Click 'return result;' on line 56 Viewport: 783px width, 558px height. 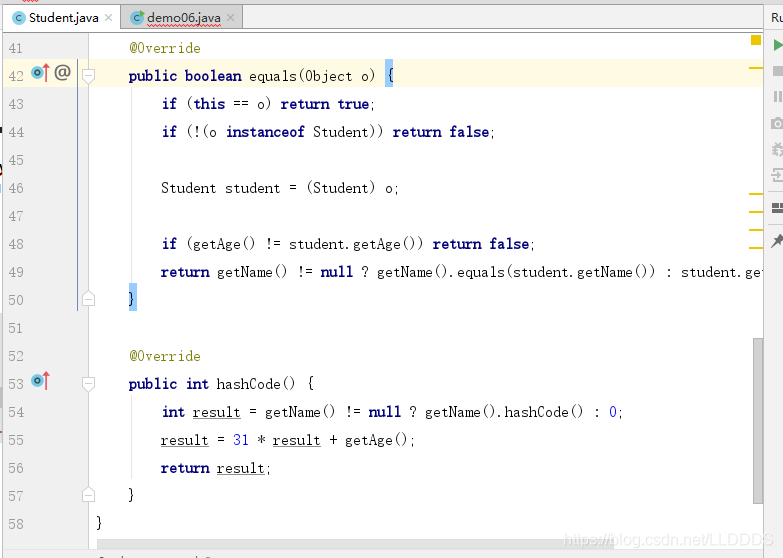(215, 468)
